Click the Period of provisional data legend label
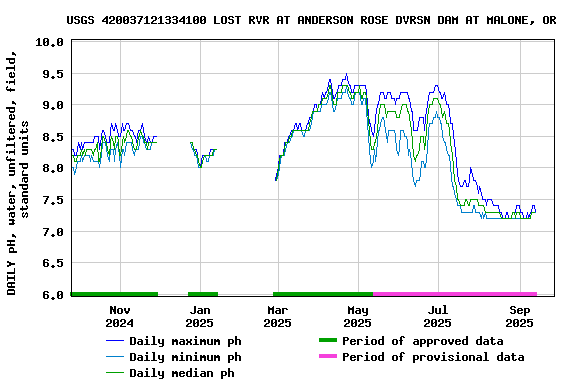Screen dimensions: 576x384 (433, 357)
